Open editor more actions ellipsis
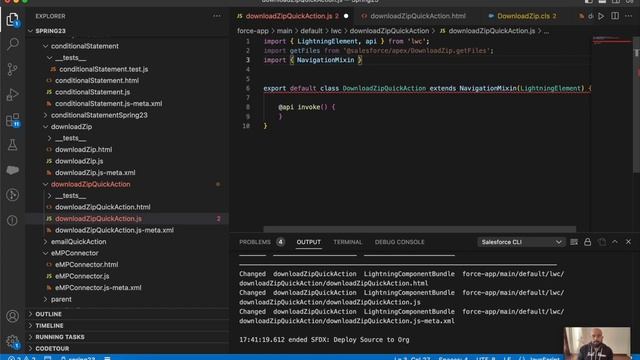The height and width of the screenshot is (360, 640). (629, 16)
